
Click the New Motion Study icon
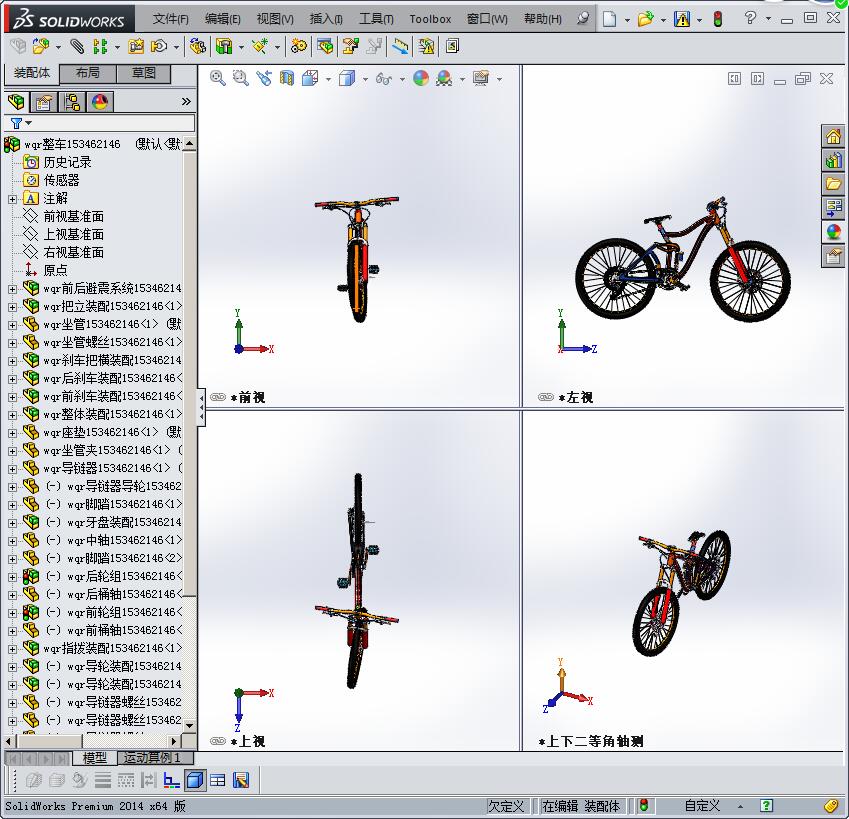click(x=298, y=47)
